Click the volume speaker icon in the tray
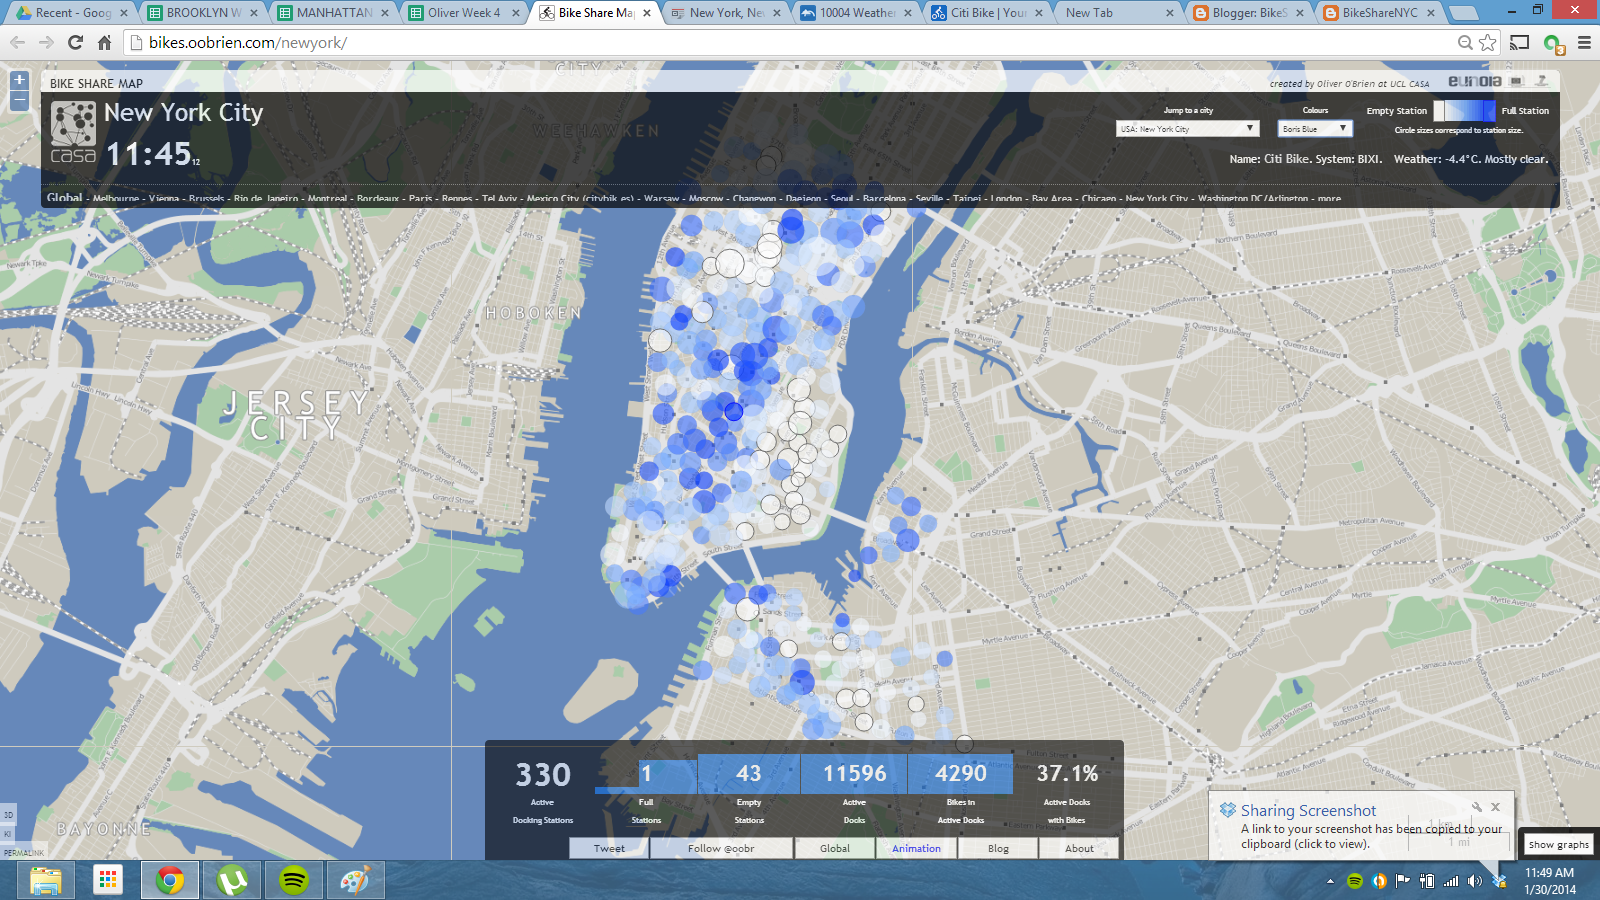This screenshot has width=1600, height=900. [1475, 881]
